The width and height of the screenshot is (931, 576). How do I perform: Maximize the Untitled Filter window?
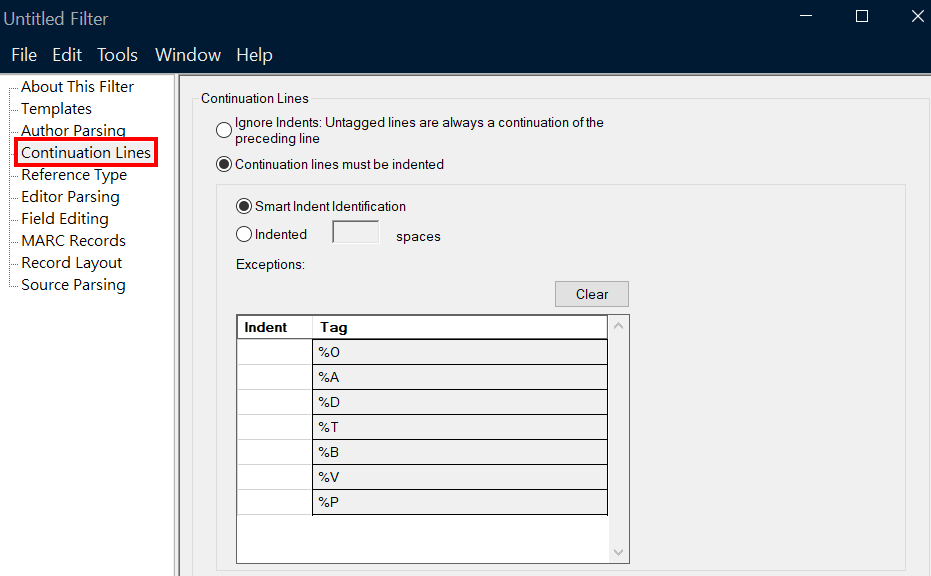[x=862, y=17]
